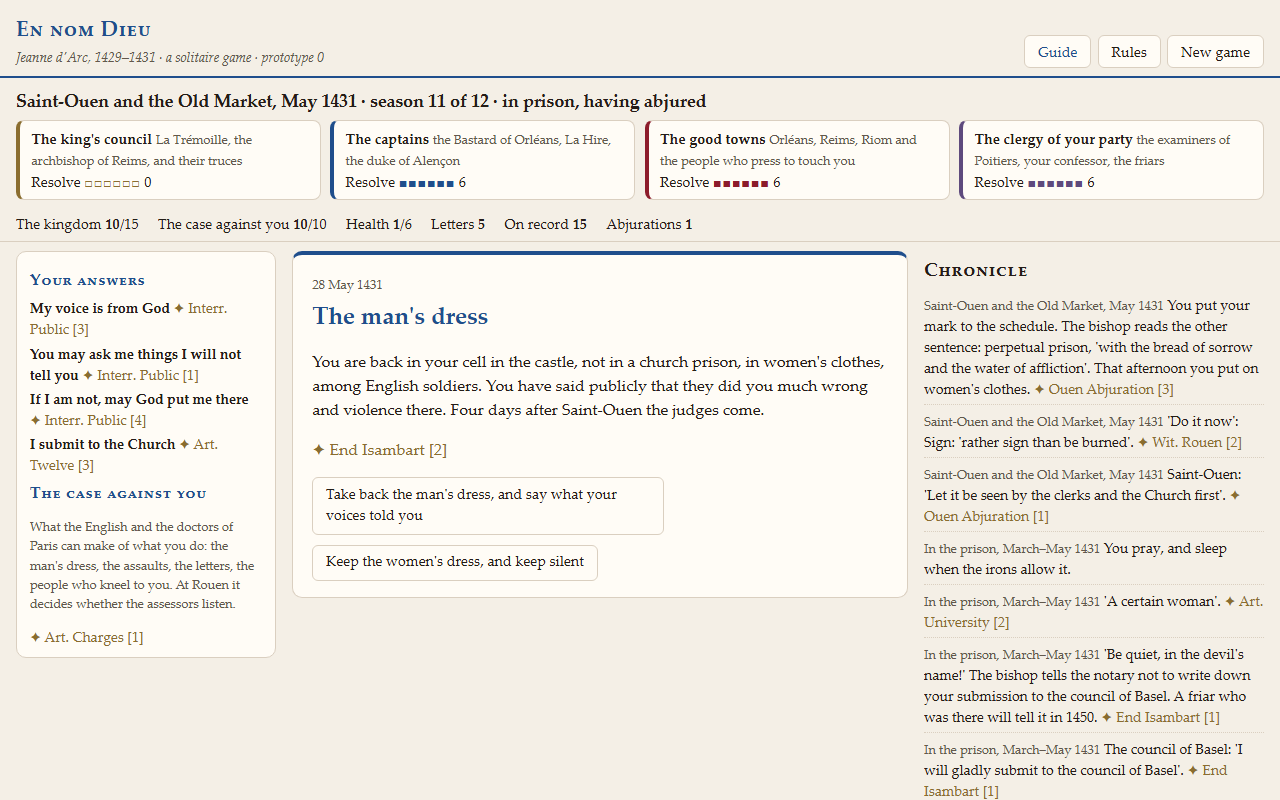Open the Guide

[1057, 52]
